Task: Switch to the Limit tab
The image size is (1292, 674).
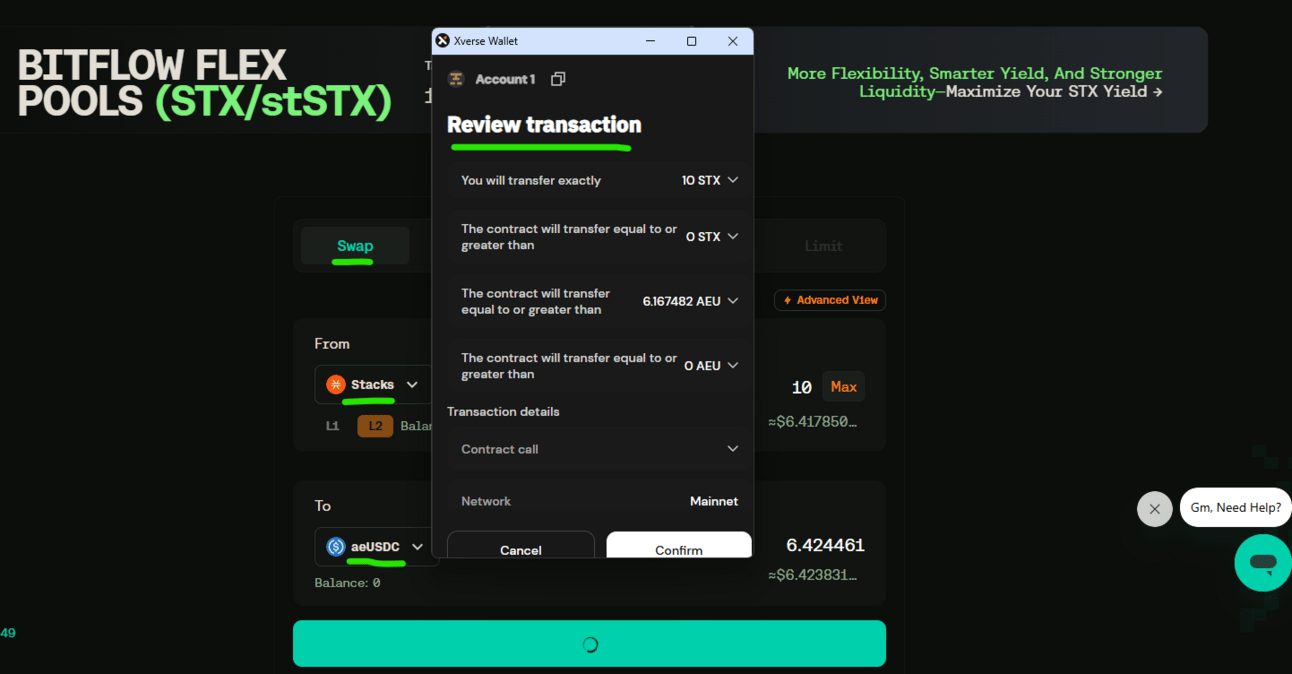Action: pyautogui.click(x=823, y=246)
